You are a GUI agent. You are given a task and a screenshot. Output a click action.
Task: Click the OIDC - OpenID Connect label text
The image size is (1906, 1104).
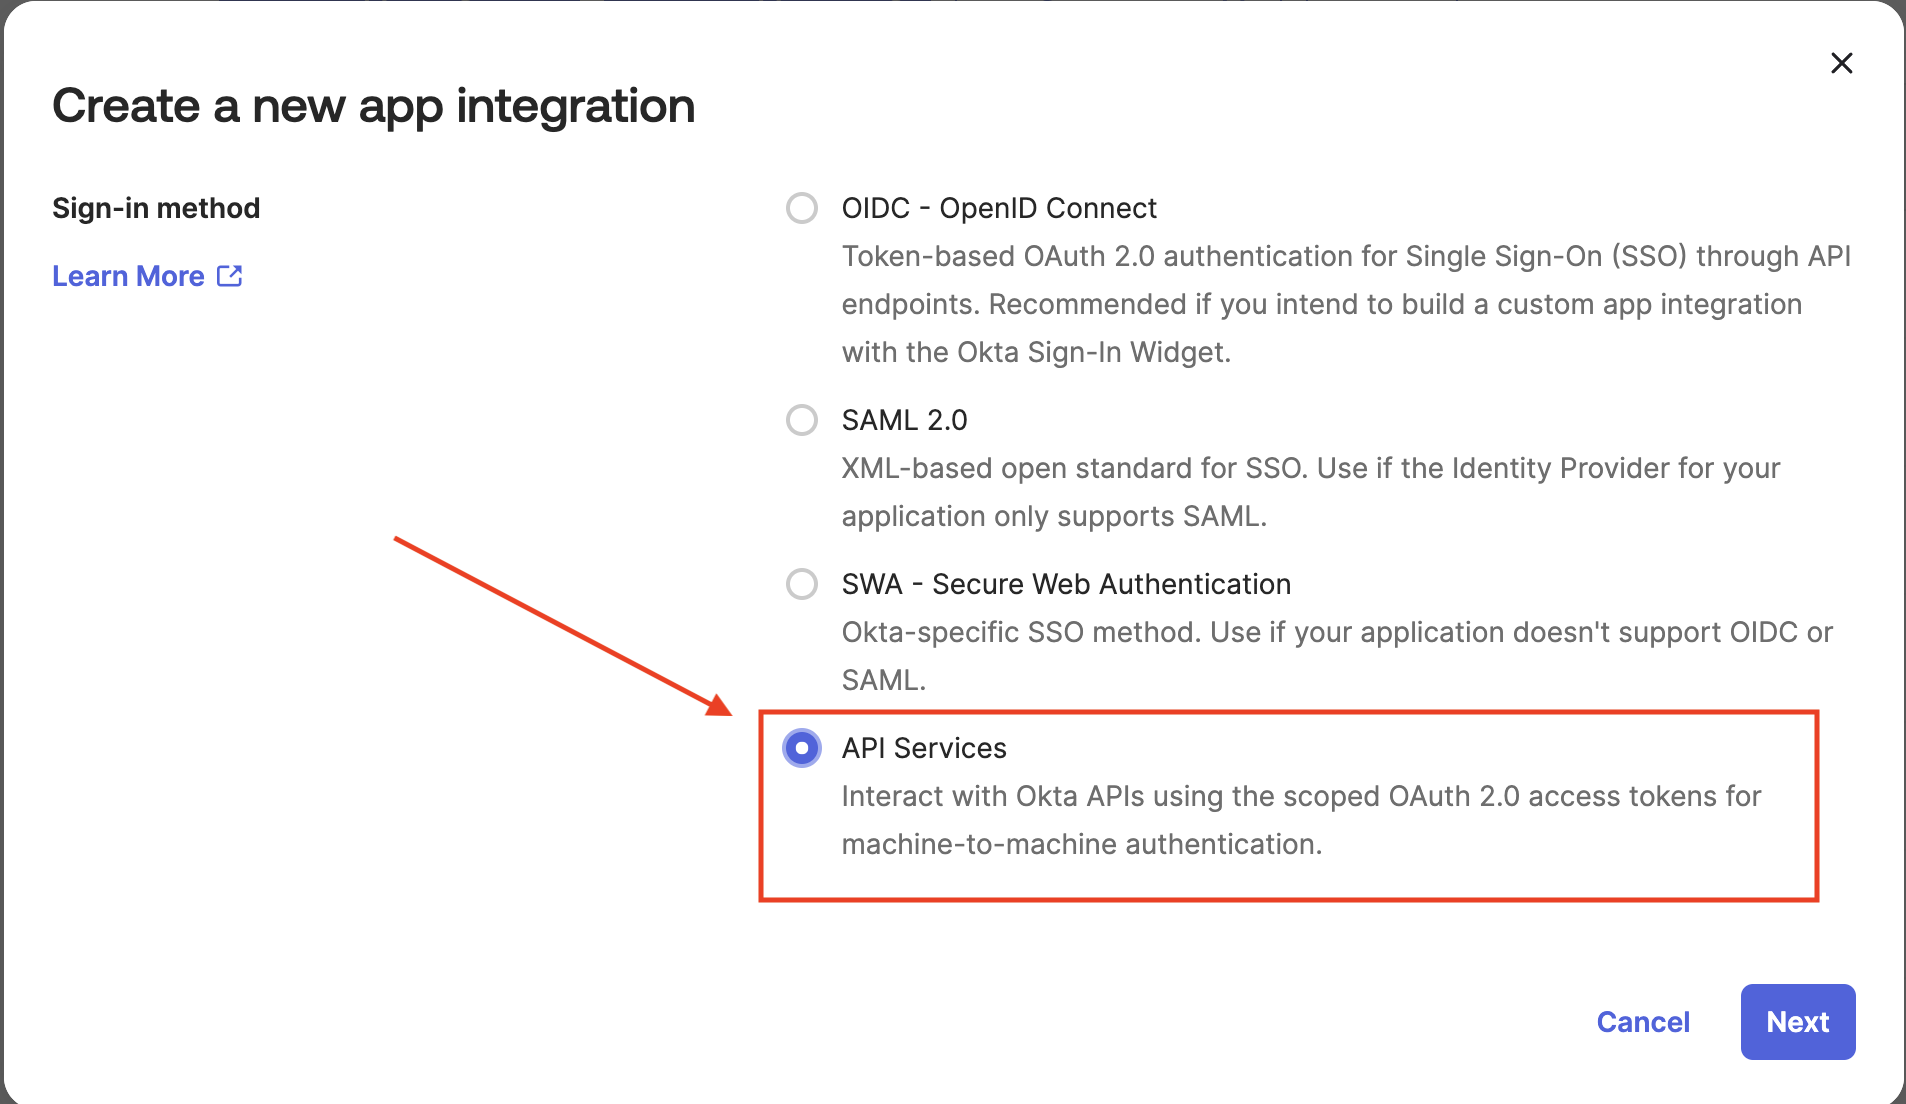(x=999, y=208)
